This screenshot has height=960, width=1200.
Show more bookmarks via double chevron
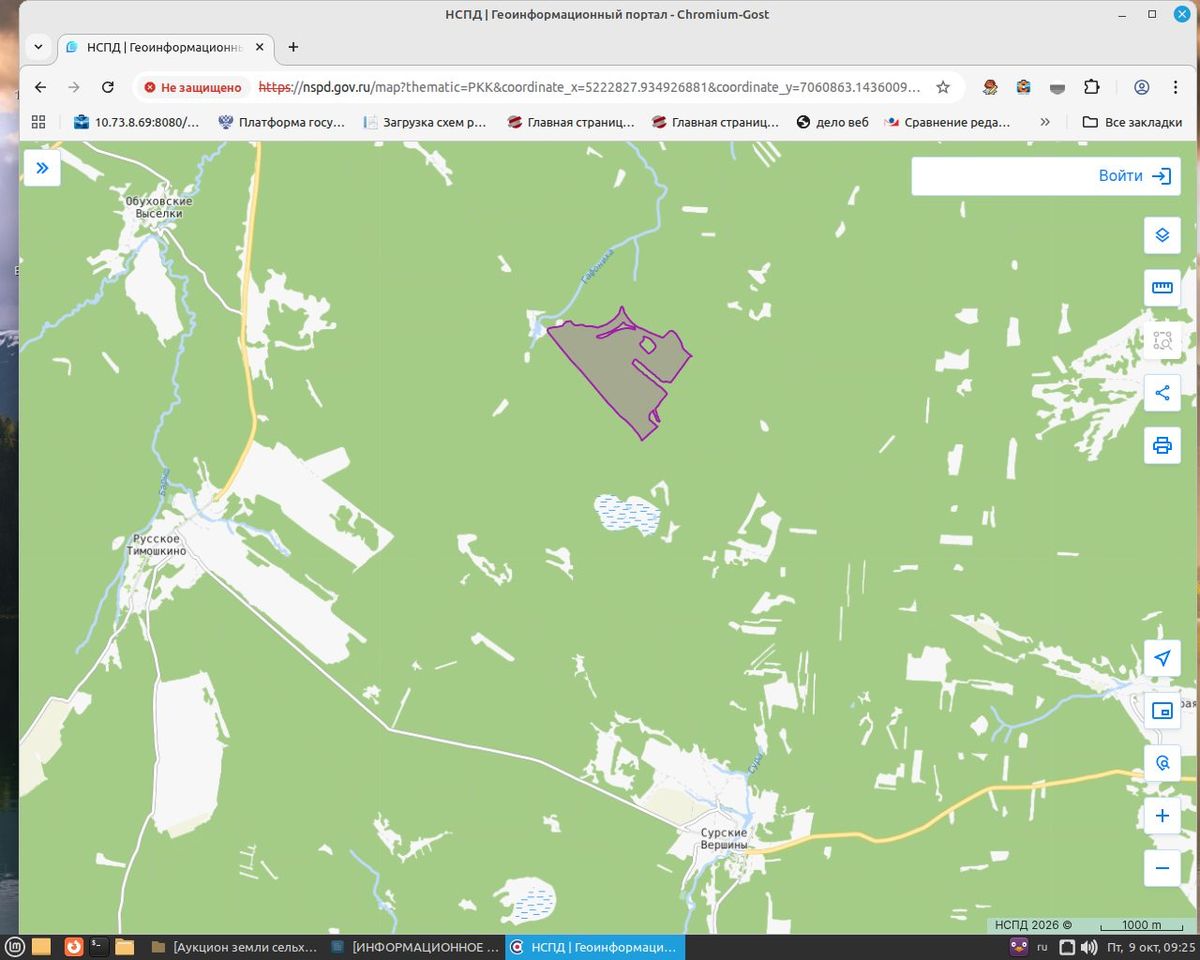pyautogui.click(x=1045, y=122)
